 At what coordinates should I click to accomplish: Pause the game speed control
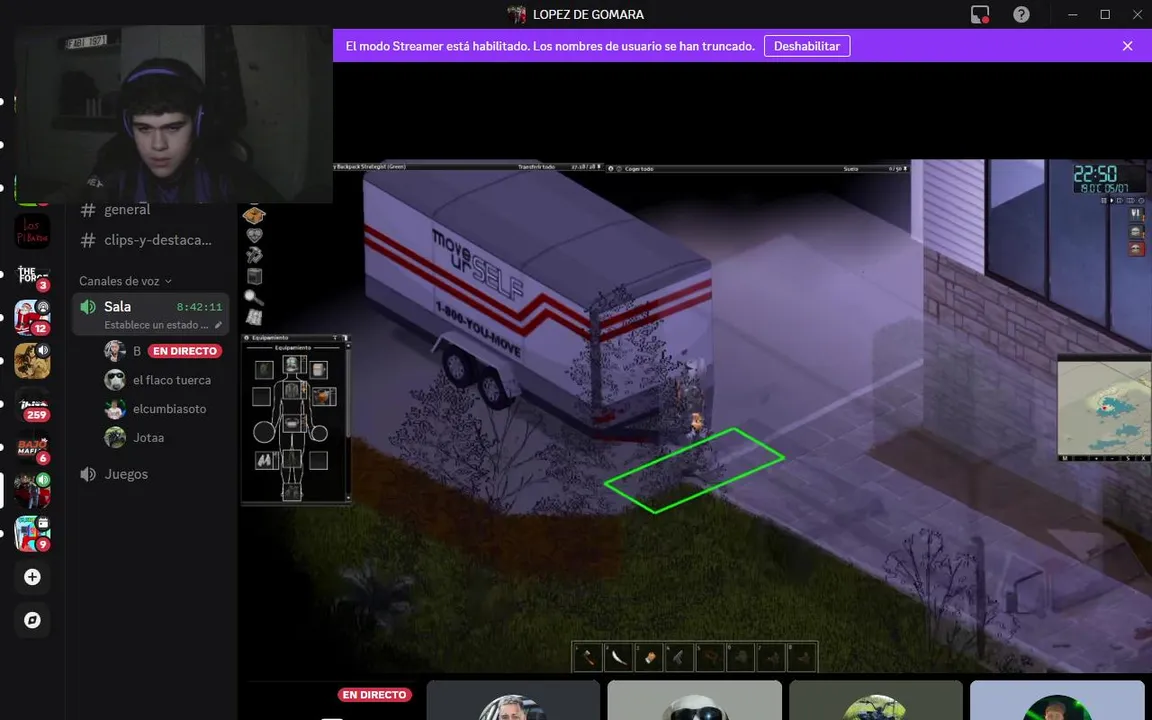click(1104, 201)
